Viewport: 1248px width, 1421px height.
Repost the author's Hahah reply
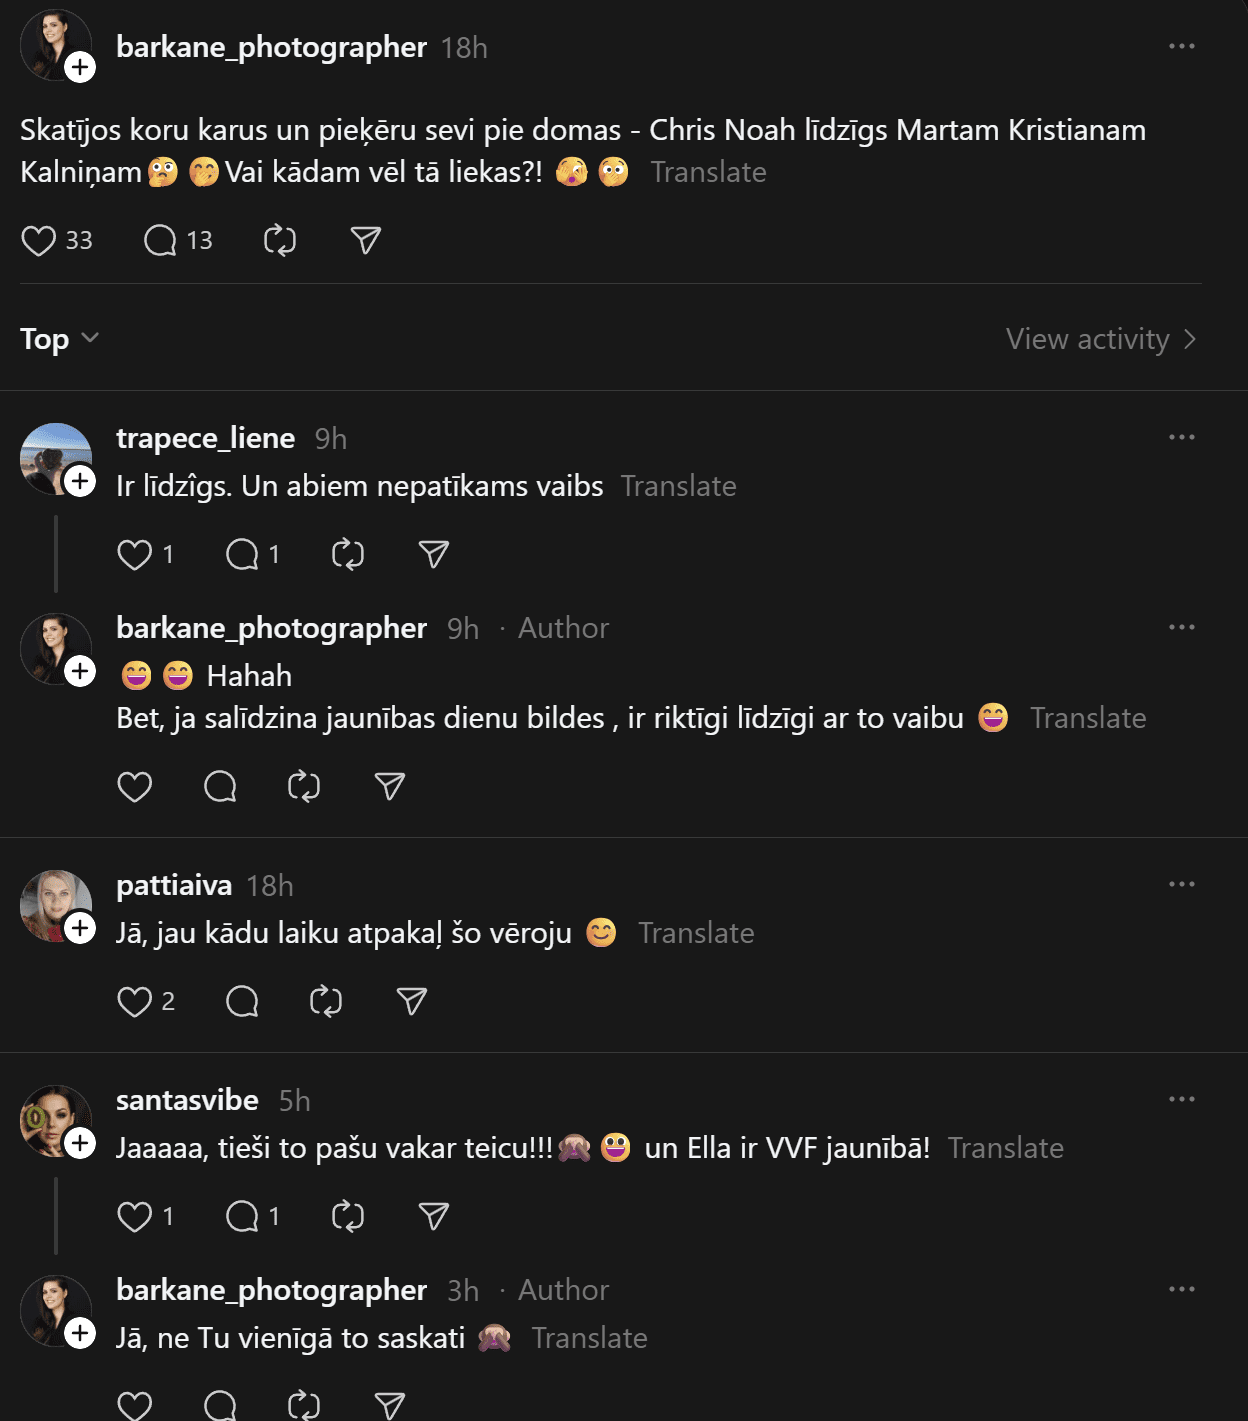point(304,787)
